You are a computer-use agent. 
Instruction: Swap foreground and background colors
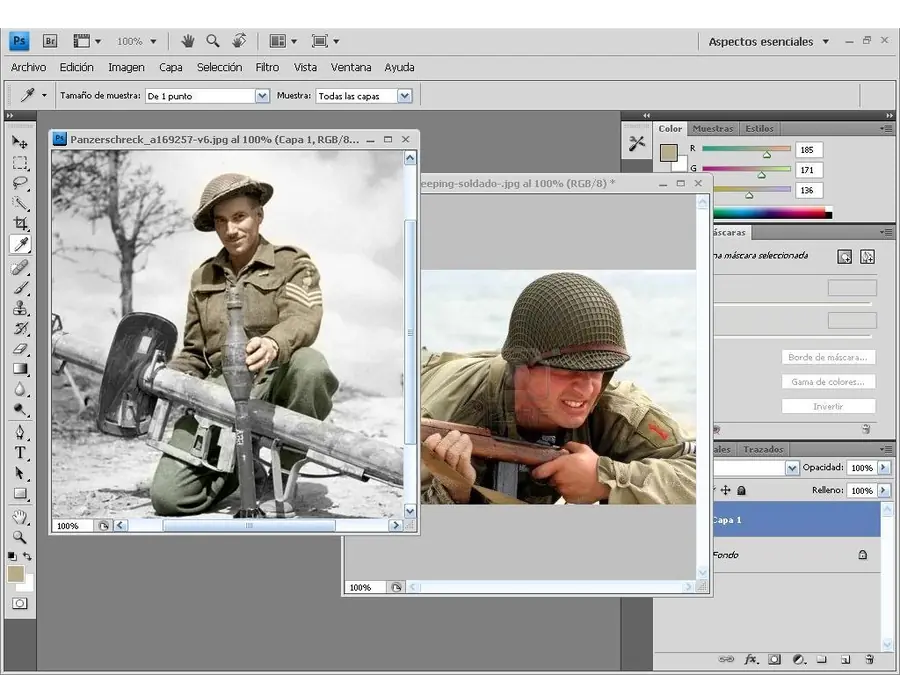point(28,556)
